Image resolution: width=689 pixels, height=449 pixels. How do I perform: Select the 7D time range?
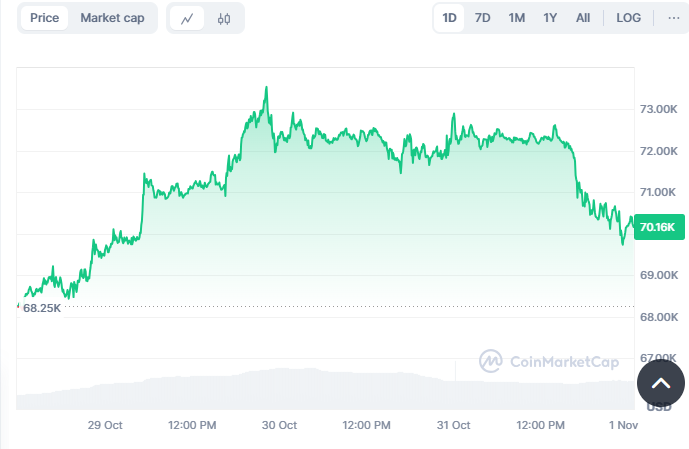click(483, 18)
